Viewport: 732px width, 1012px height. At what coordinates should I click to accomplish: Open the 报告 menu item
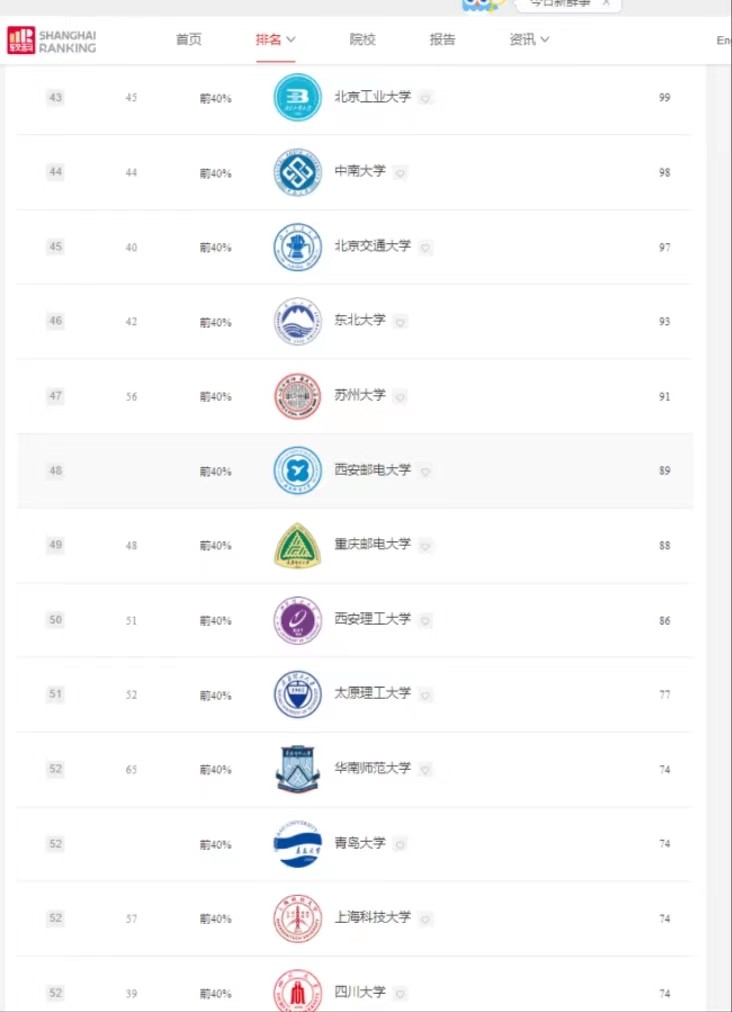click(x=442, y=40)
